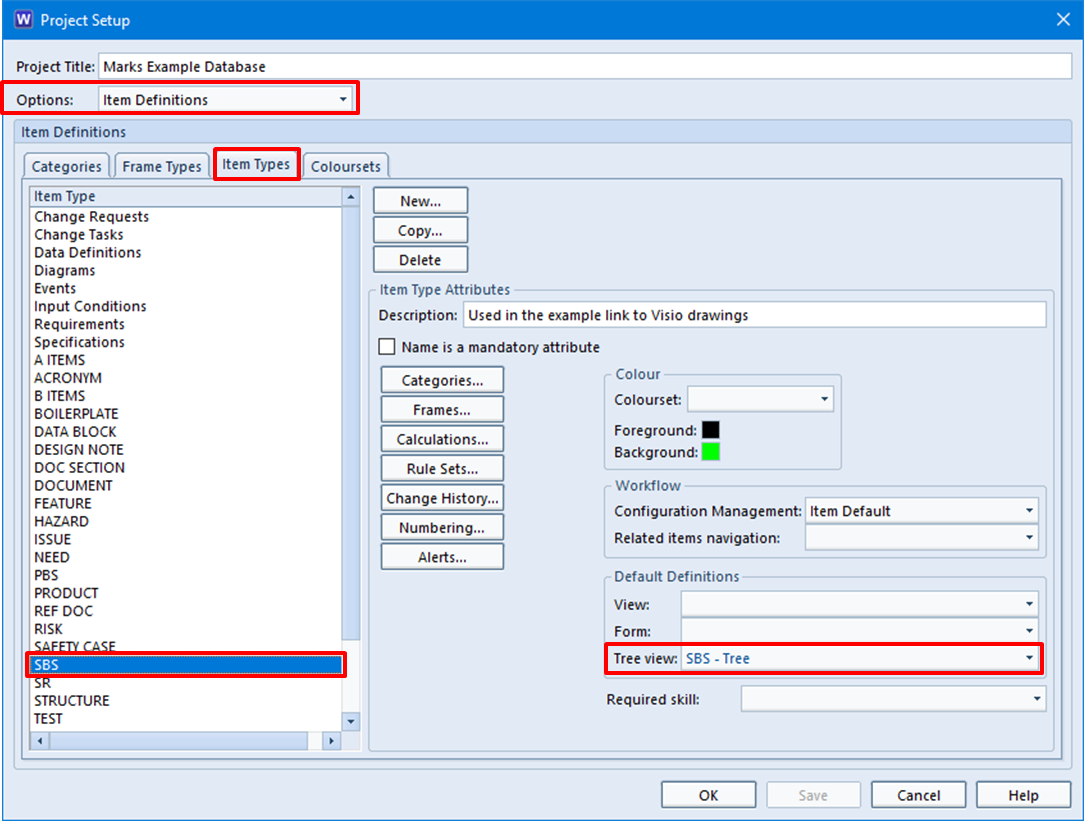
Task: Open the Frame Types tab
Action: pos(161,166)
